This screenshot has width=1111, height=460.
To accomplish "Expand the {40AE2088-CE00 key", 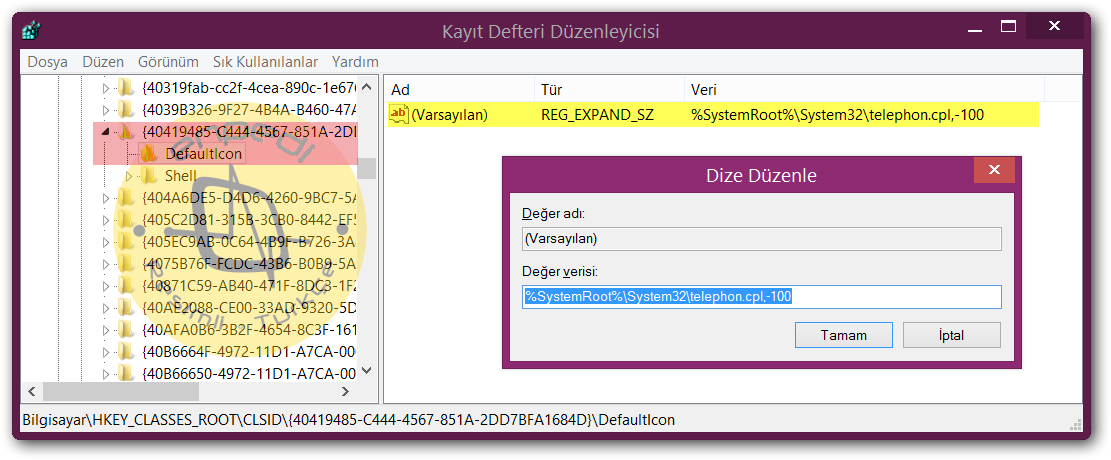I will pyautogui.click(x=106, y=308).
